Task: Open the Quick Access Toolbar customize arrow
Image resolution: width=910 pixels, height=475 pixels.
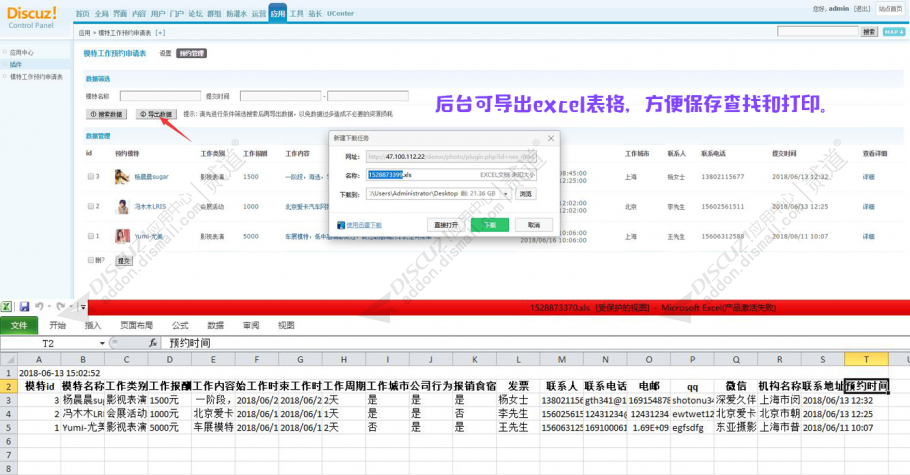Action: tap(83, 307)
